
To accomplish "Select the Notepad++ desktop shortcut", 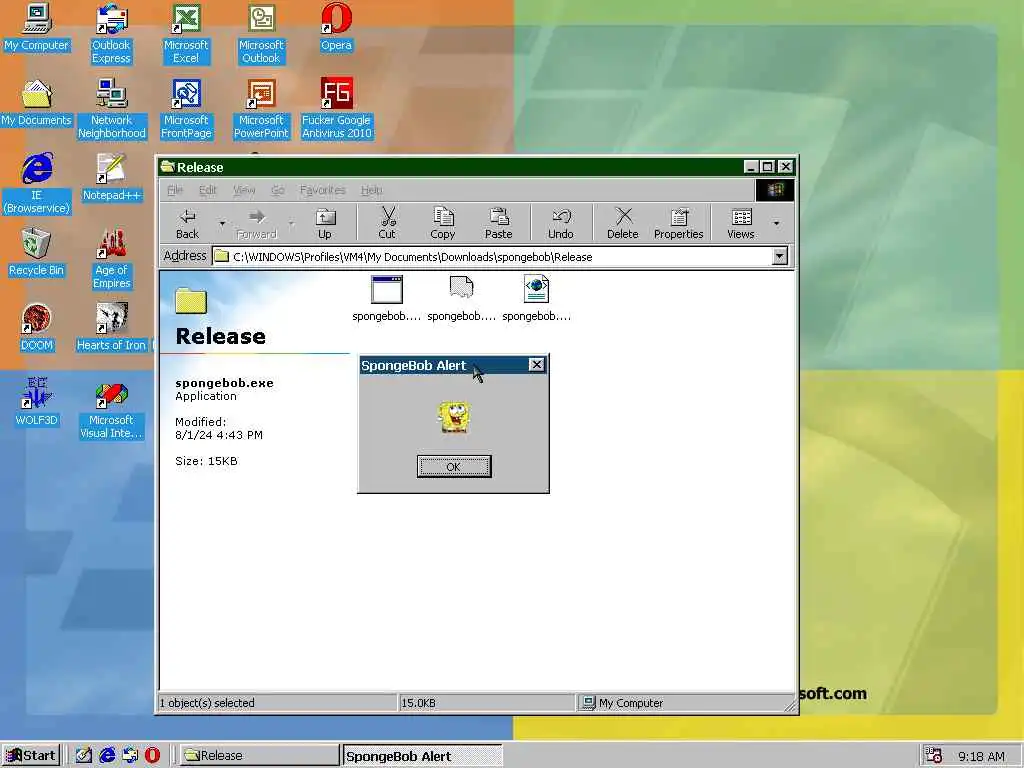I will 111,178.
